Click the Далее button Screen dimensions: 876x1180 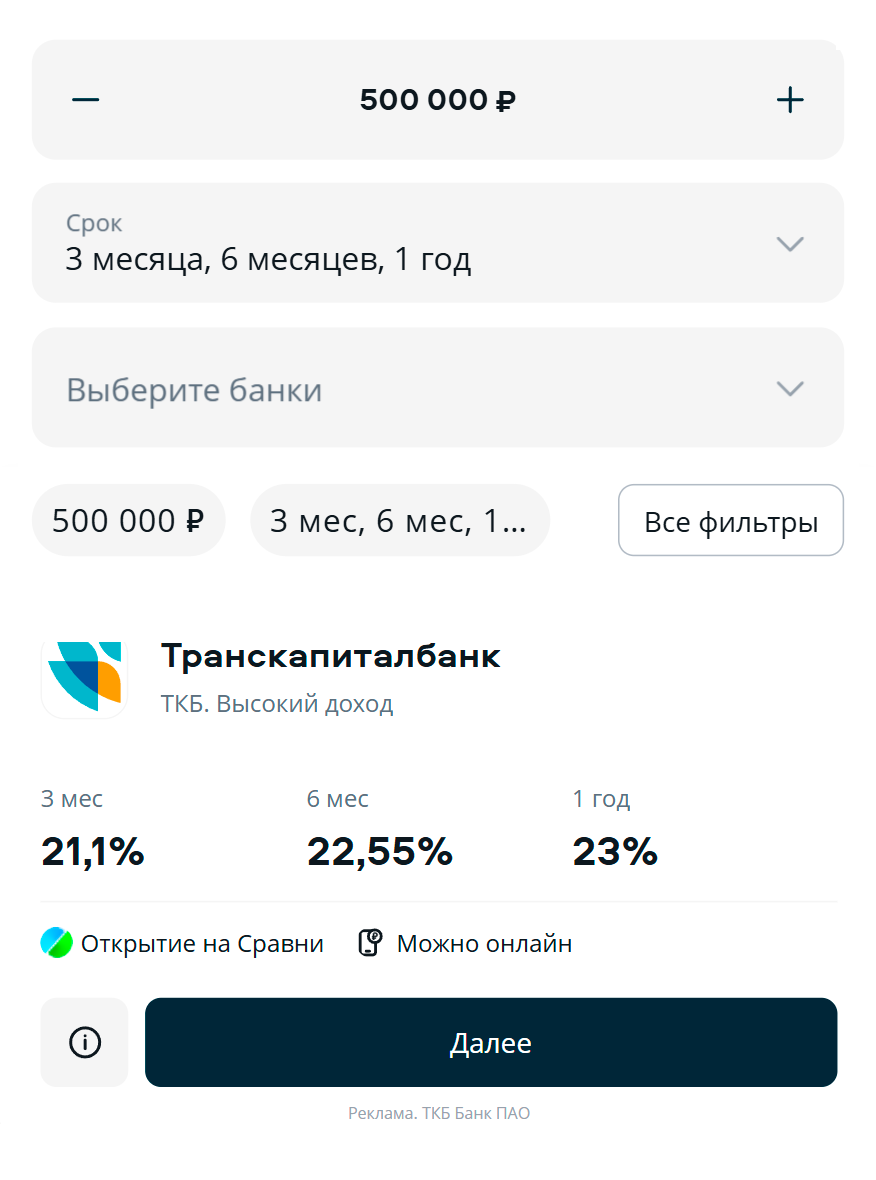(x=491, y=1042)
